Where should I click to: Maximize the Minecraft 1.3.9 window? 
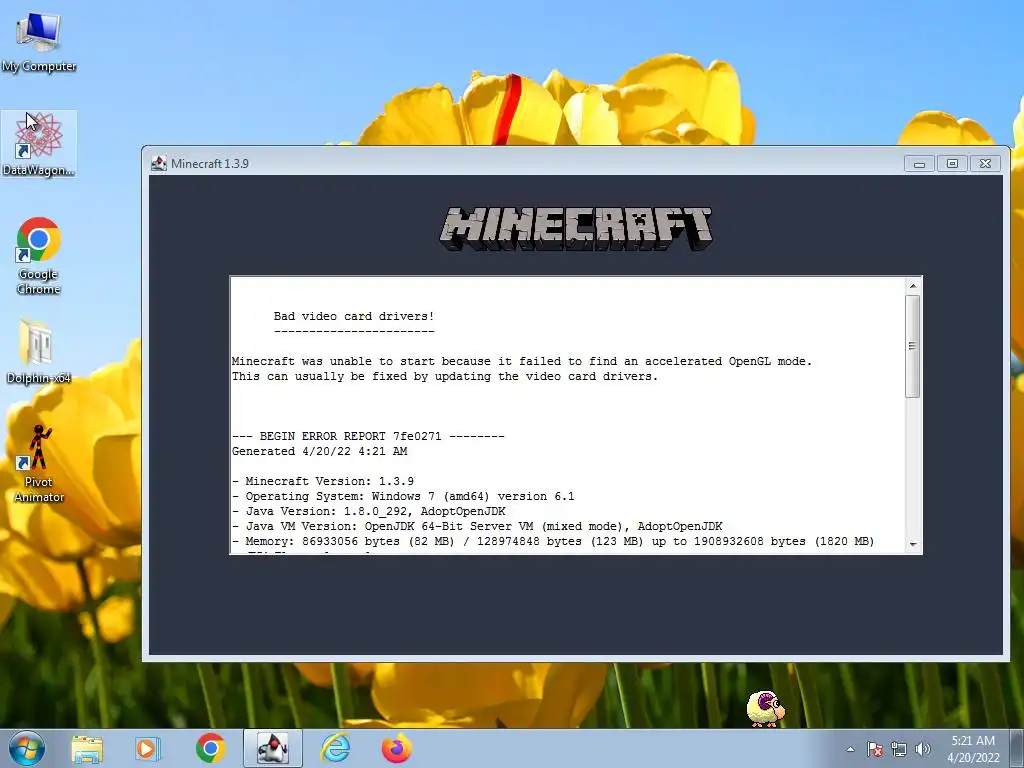[x=952, y=163]
